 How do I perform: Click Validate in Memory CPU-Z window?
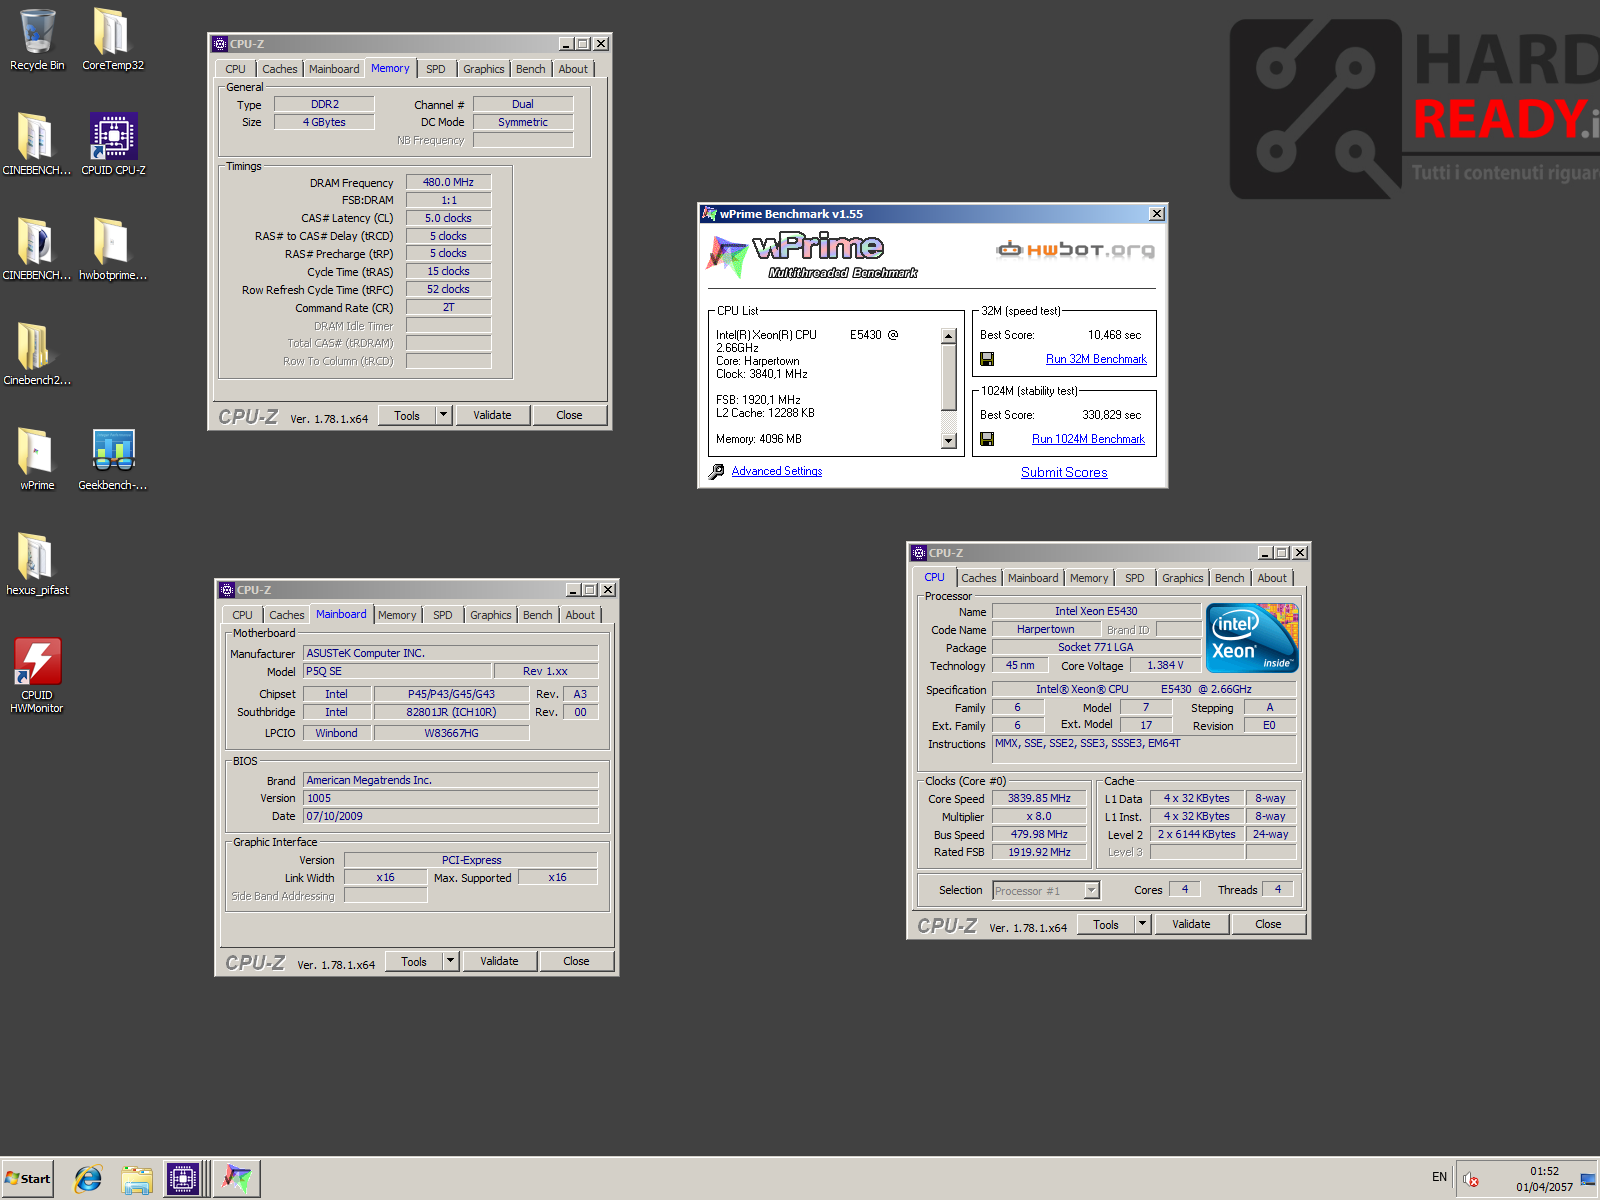[492, 415]
